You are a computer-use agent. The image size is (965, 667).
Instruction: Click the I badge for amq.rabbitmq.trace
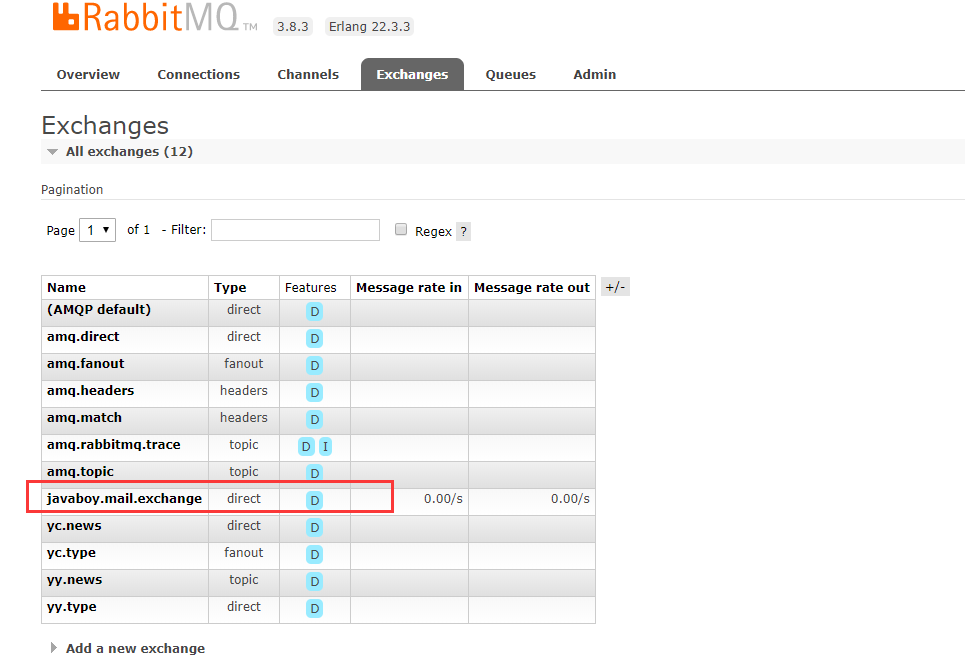click(326, 447)
